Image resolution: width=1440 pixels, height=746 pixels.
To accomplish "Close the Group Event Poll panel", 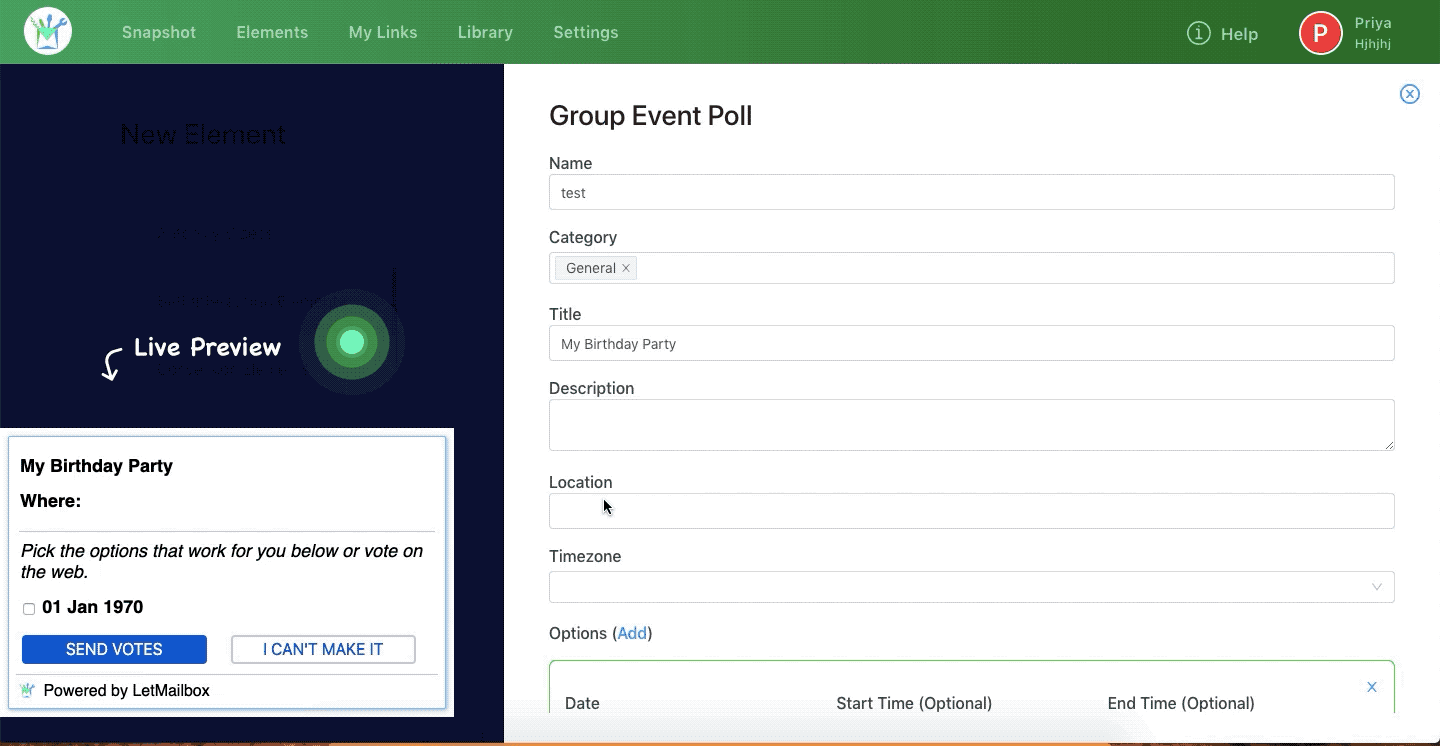I will click(x=1410, y=94).
